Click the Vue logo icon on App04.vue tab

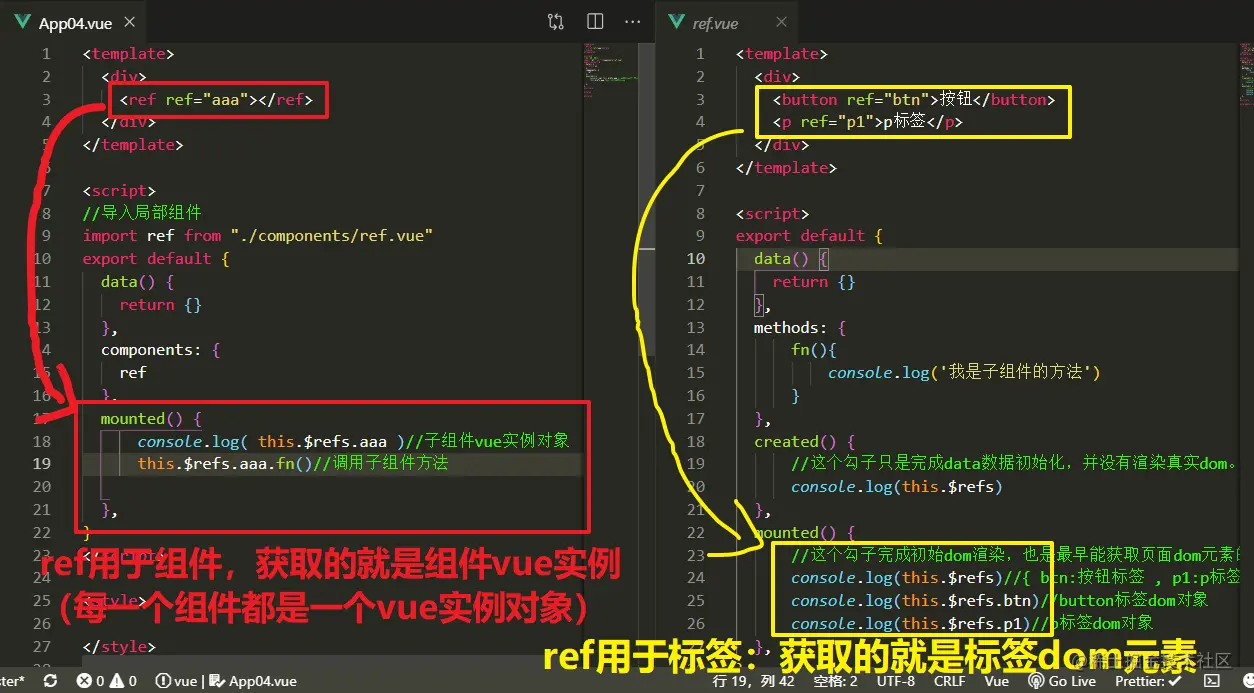coord(22,22)
